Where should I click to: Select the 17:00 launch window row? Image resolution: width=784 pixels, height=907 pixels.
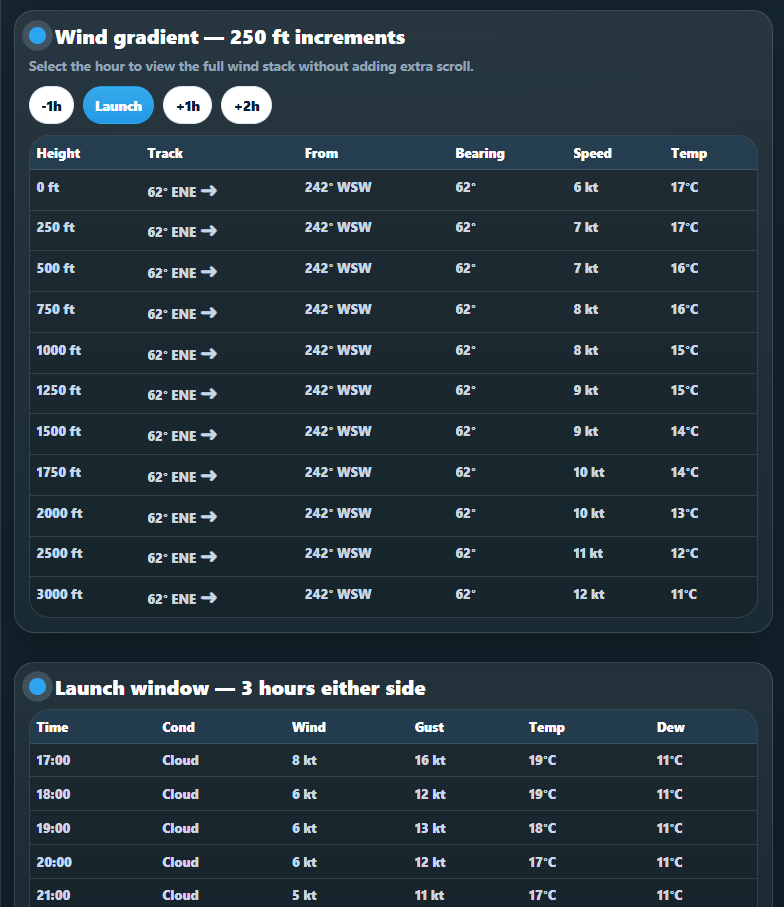(393, 760)
